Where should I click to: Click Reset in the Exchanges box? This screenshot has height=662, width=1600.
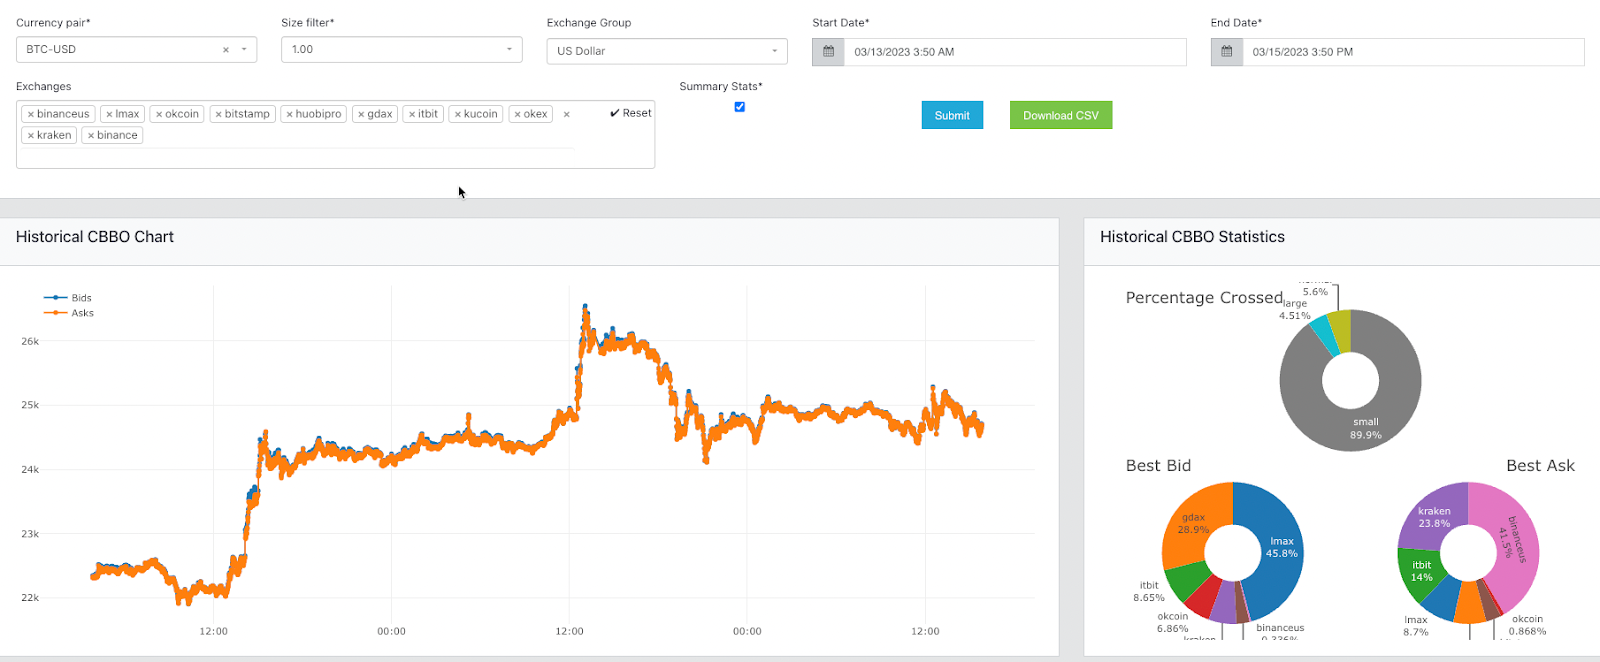[630, 113]
